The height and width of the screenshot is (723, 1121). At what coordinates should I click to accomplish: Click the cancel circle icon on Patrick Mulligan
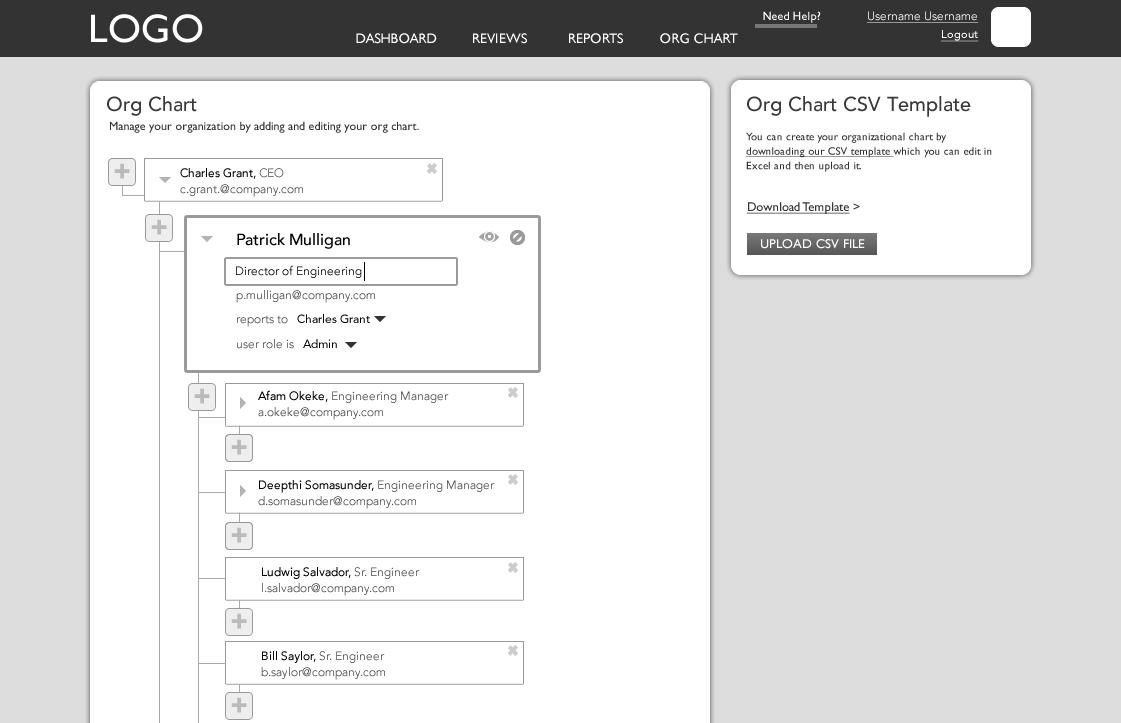point(518,237)
